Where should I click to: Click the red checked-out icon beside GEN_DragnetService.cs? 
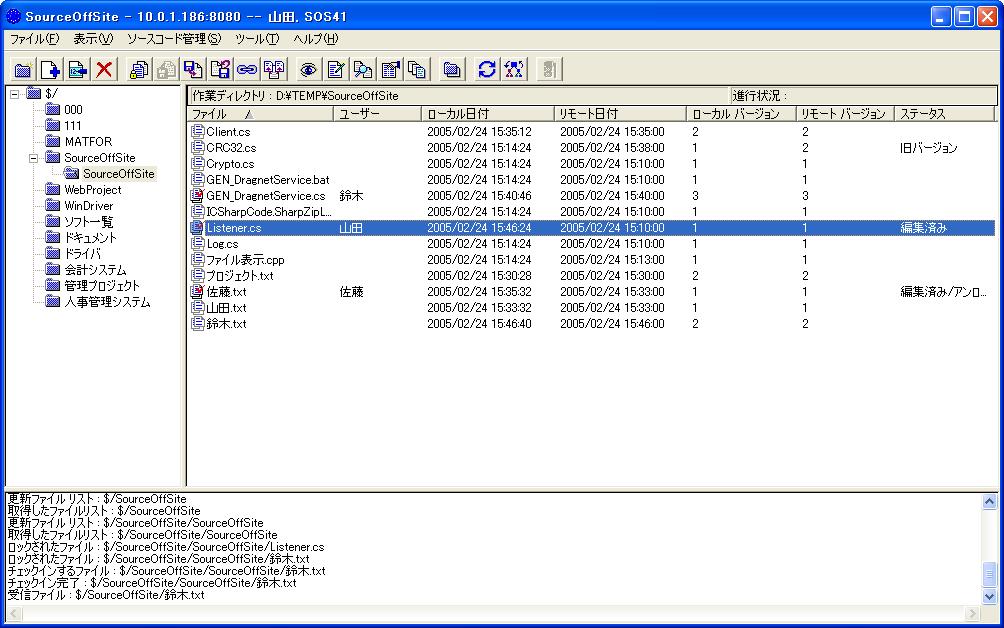click(x=198, y=195)
